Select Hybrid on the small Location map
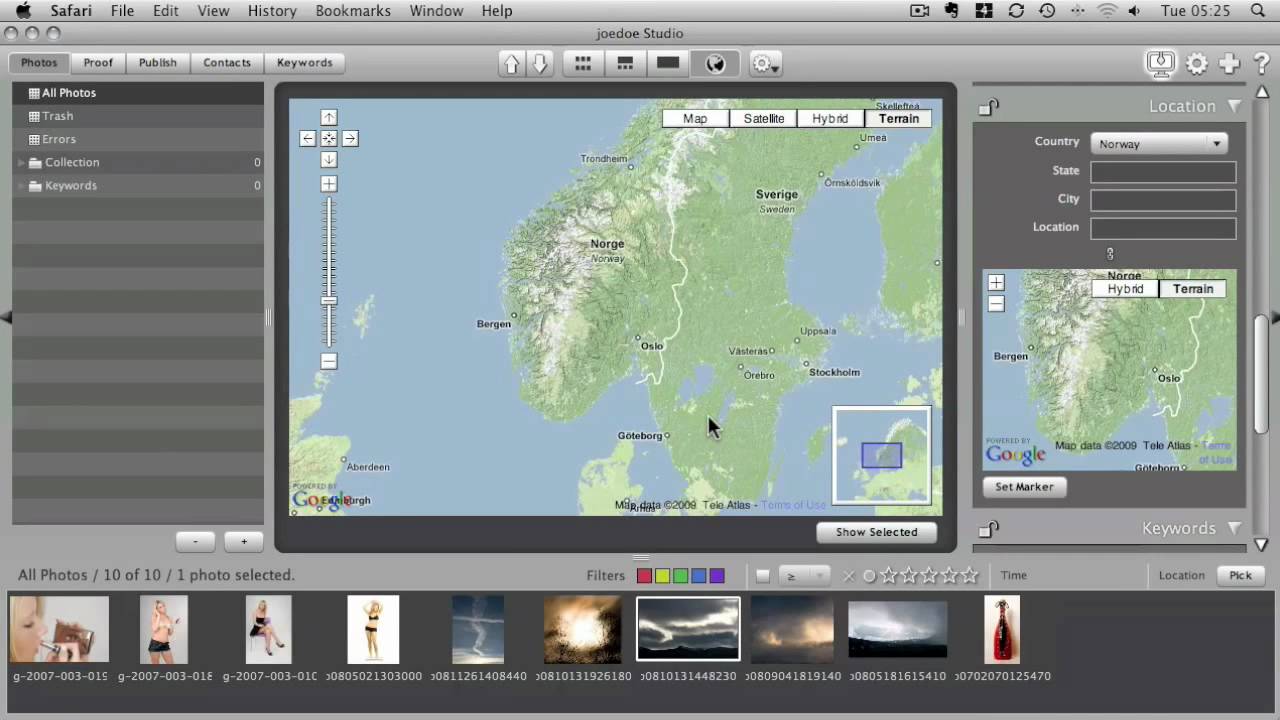This screenshot has height=720, width=1280. (1125, 289)
